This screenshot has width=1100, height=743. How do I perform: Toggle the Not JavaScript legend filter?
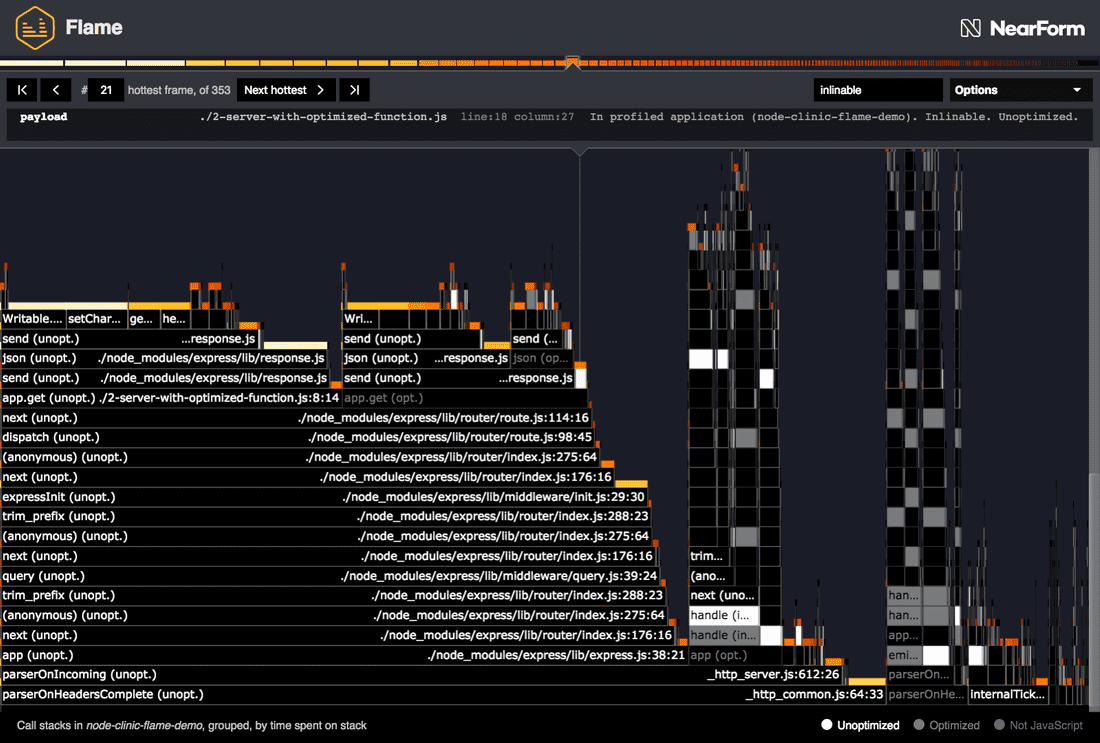(1038, 725)
